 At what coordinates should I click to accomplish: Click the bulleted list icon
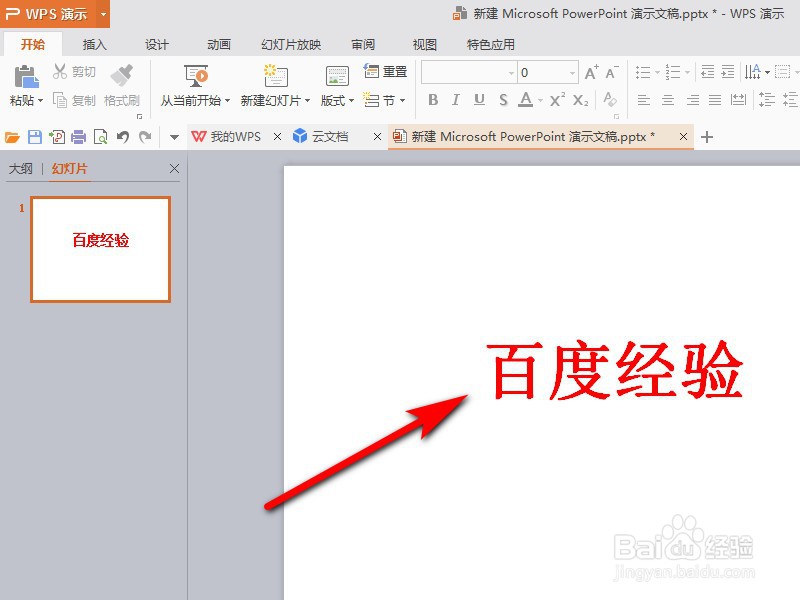(x=643, y=72)
